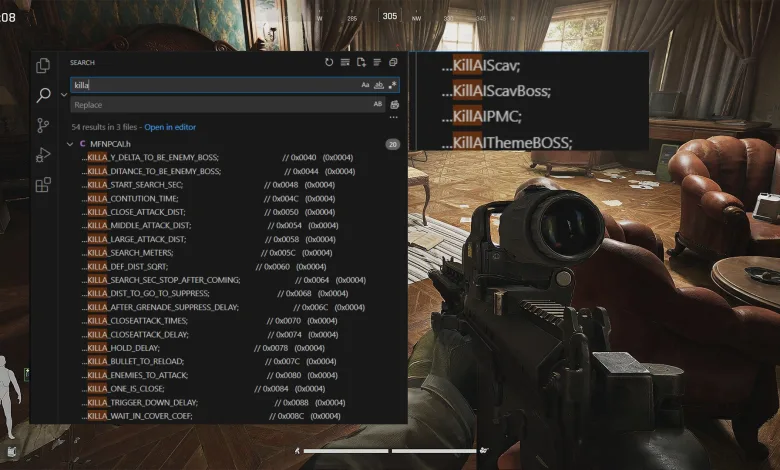The height and width of the screenshot is (470, 780).
Task: Collapse the replace field chevron
Action: click(63, 95)
